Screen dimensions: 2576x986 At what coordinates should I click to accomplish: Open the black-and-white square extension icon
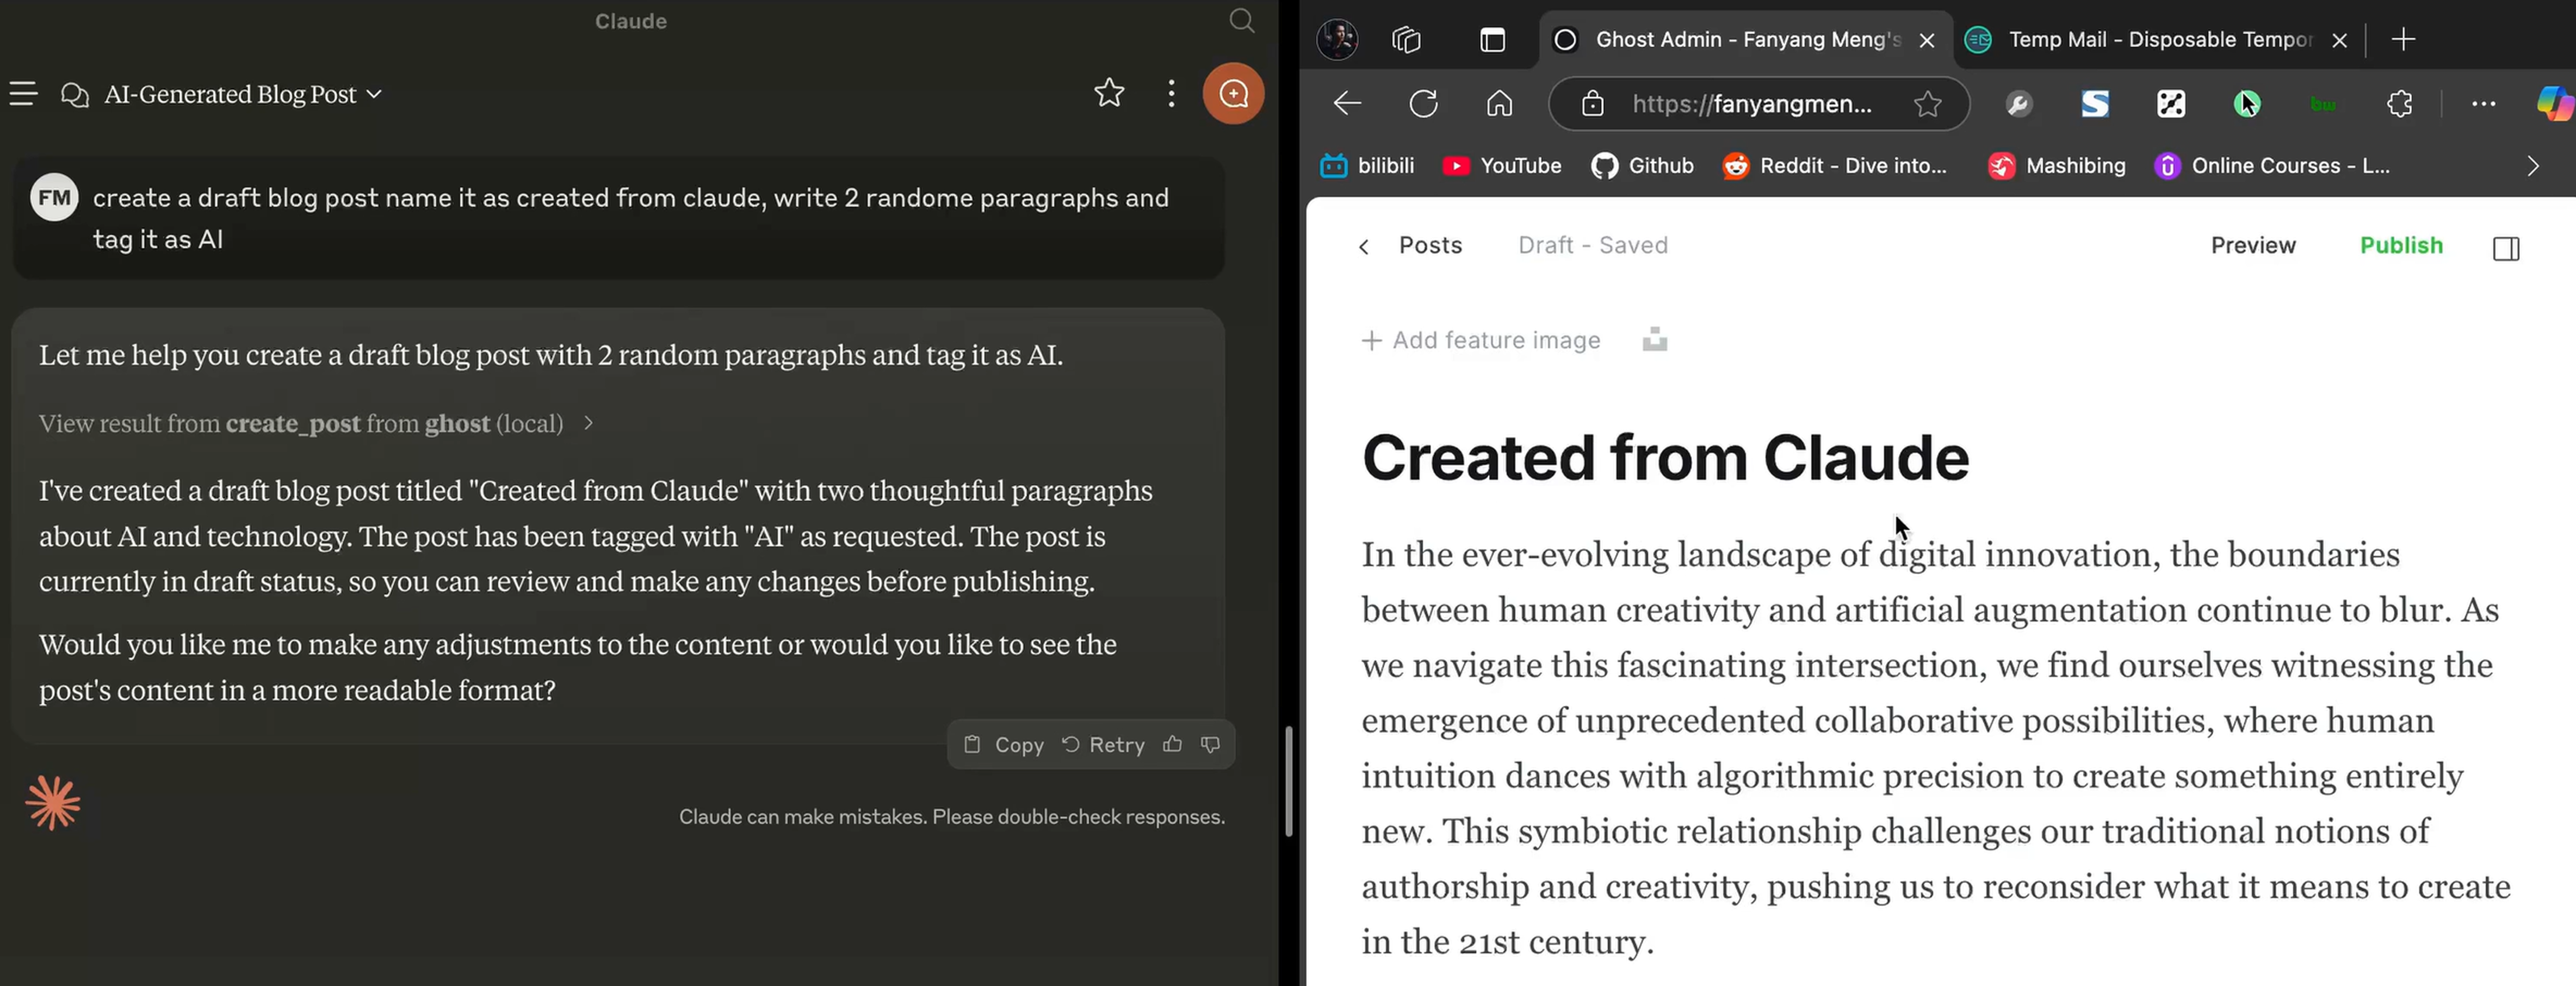tap(2171, 104)
